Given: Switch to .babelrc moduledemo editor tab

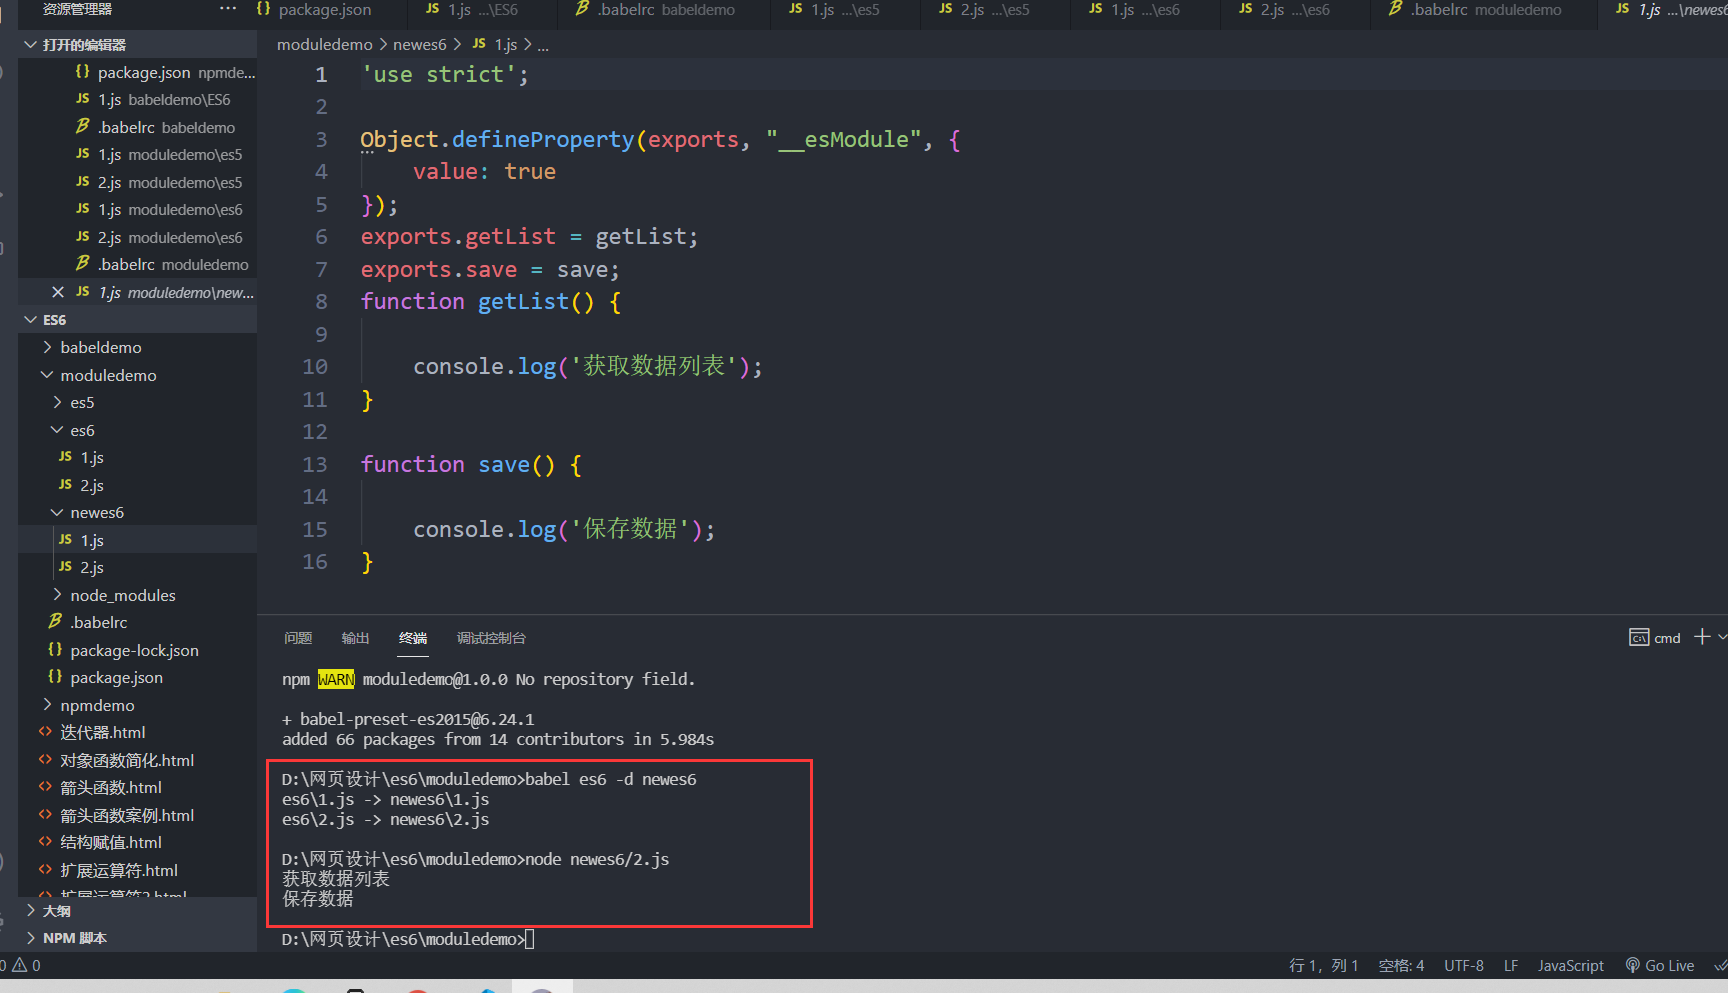Looking at the screenshot, I should [x=1484, y=10].
